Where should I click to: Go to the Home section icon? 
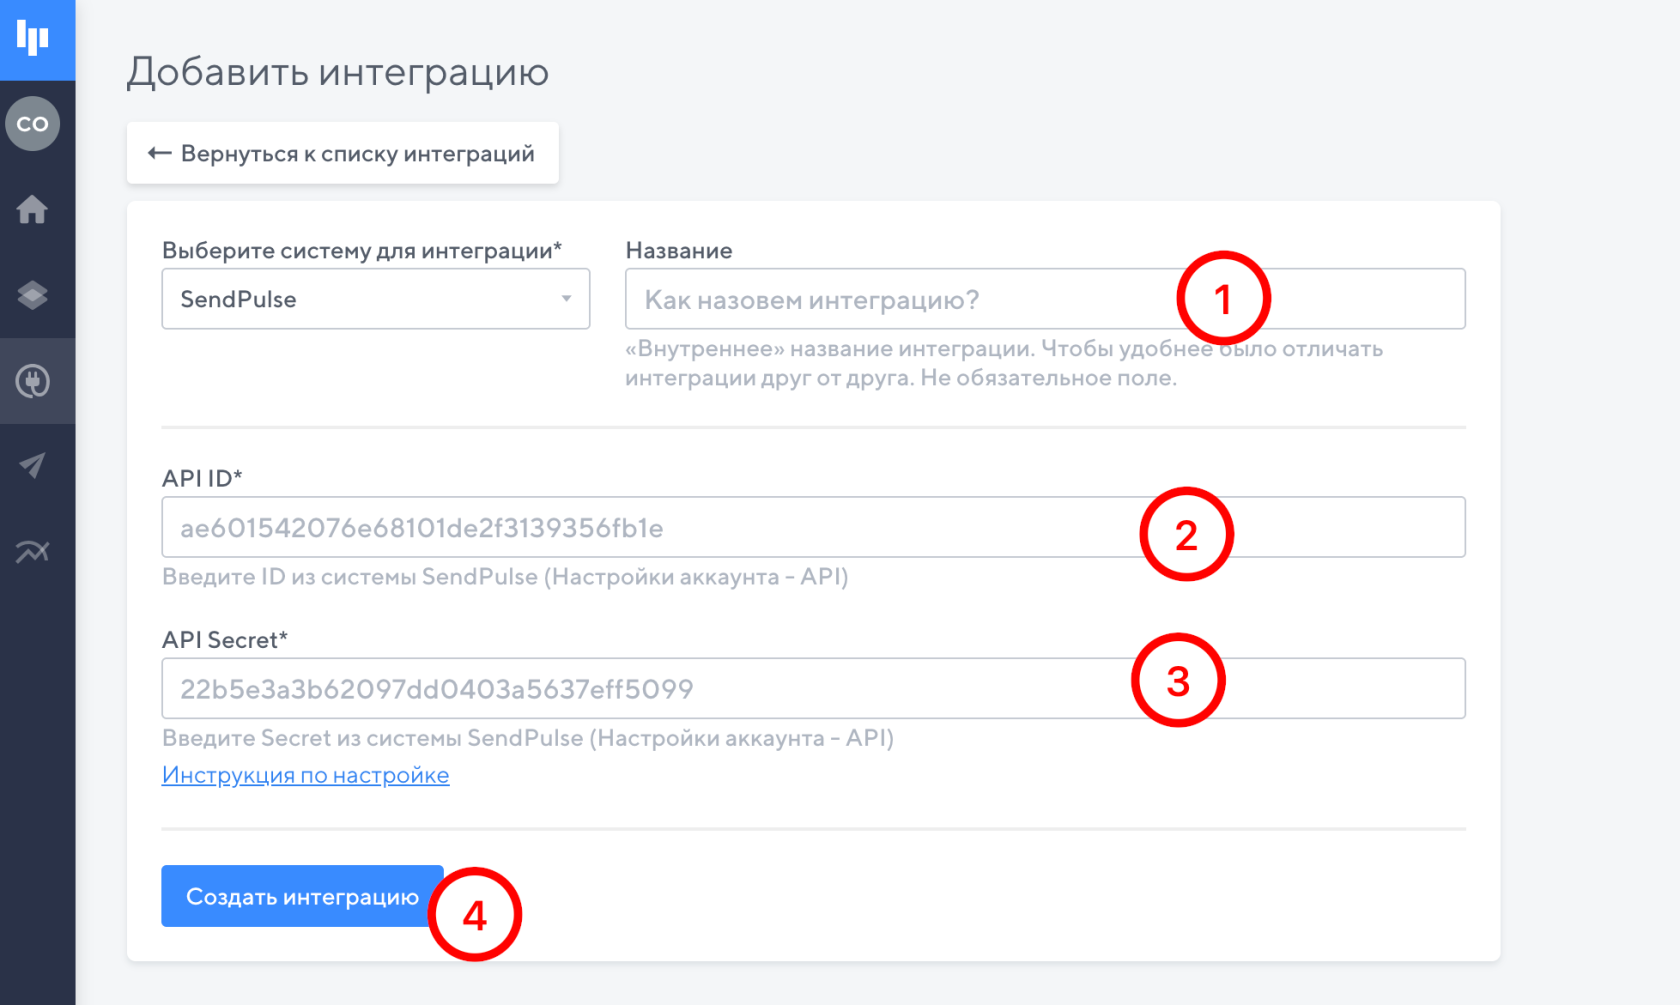point(33,210)
